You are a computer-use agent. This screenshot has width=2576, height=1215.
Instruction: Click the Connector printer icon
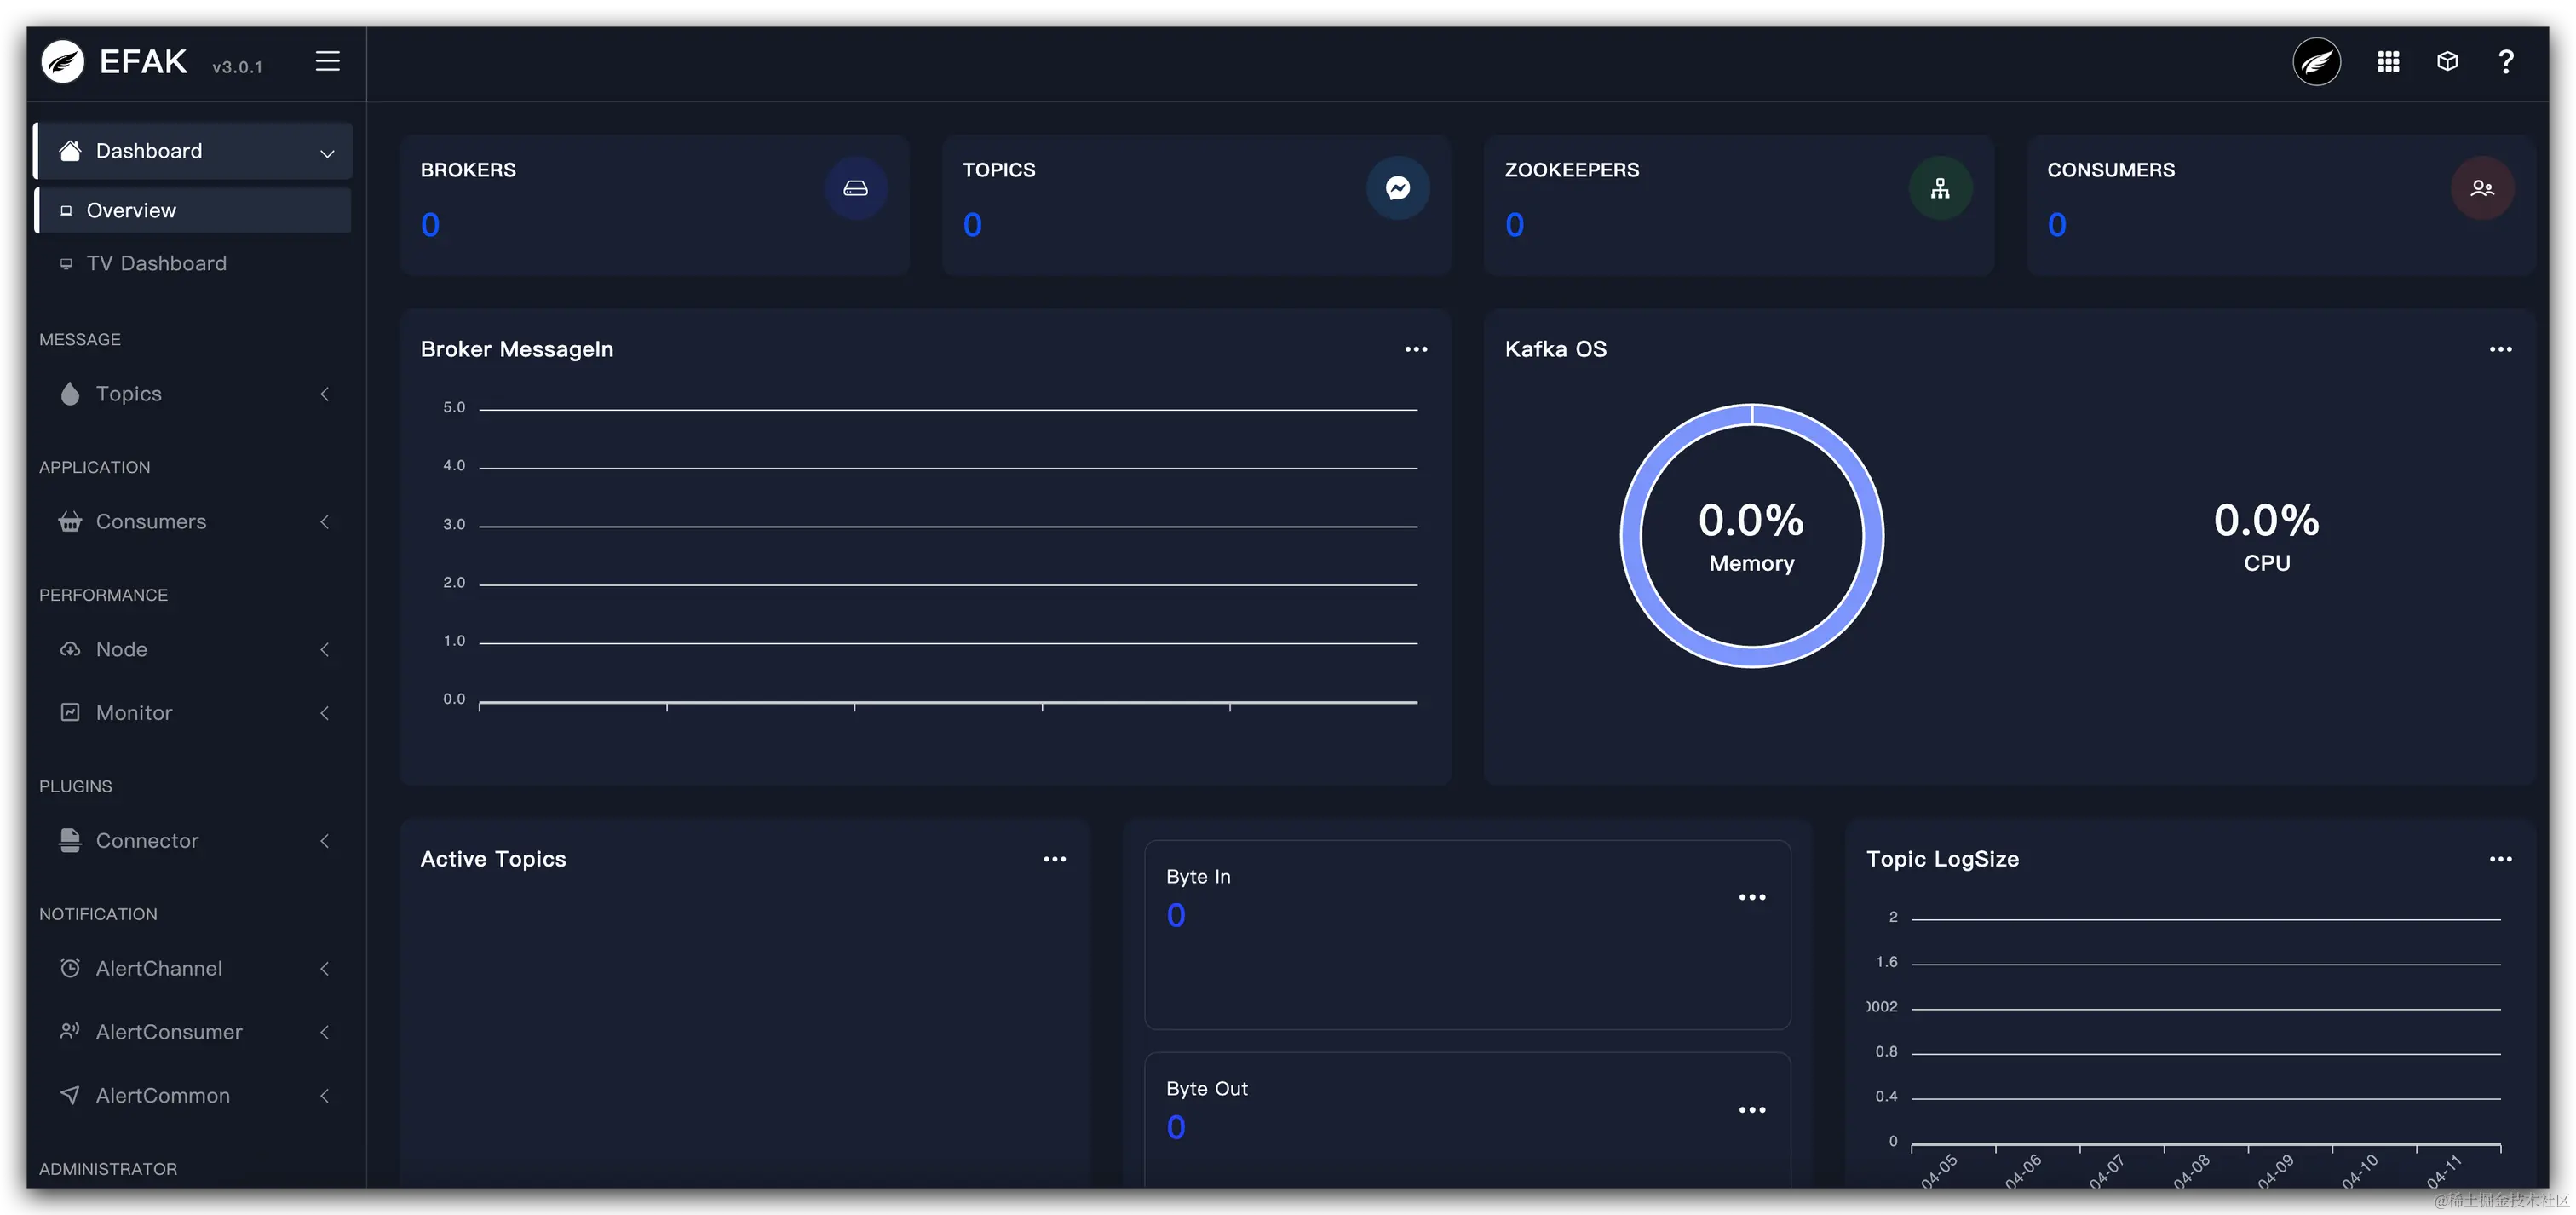coord(70,841)
